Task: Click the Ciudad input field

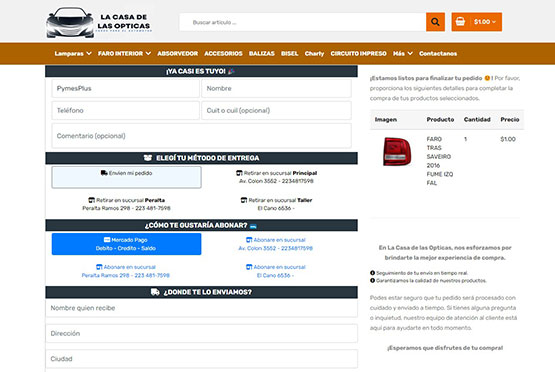Action: [x=201, y=359]
